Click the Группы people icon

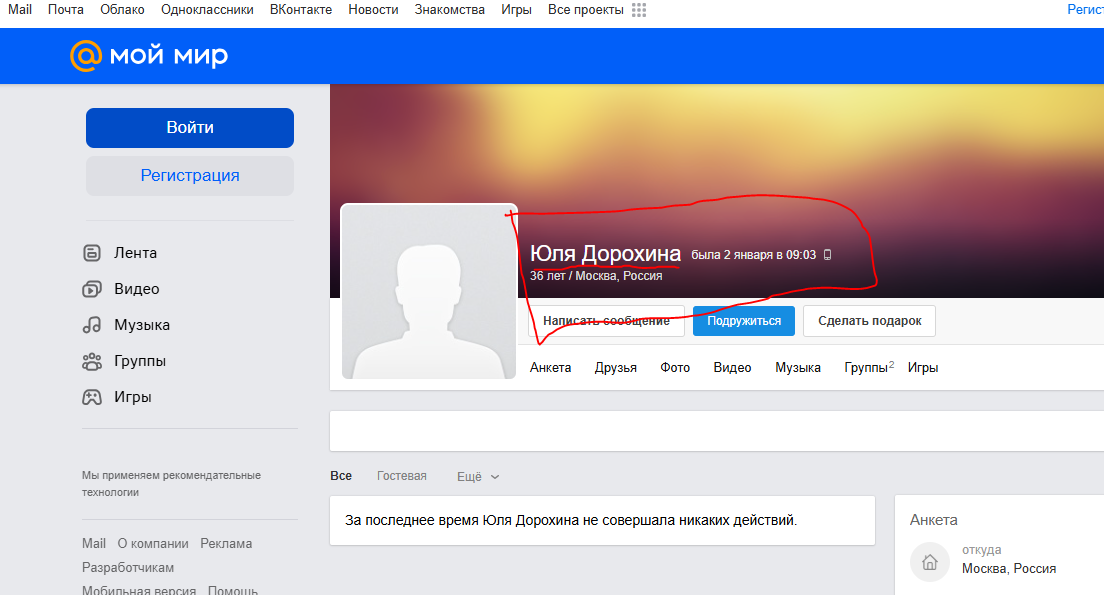click(92, 361)
